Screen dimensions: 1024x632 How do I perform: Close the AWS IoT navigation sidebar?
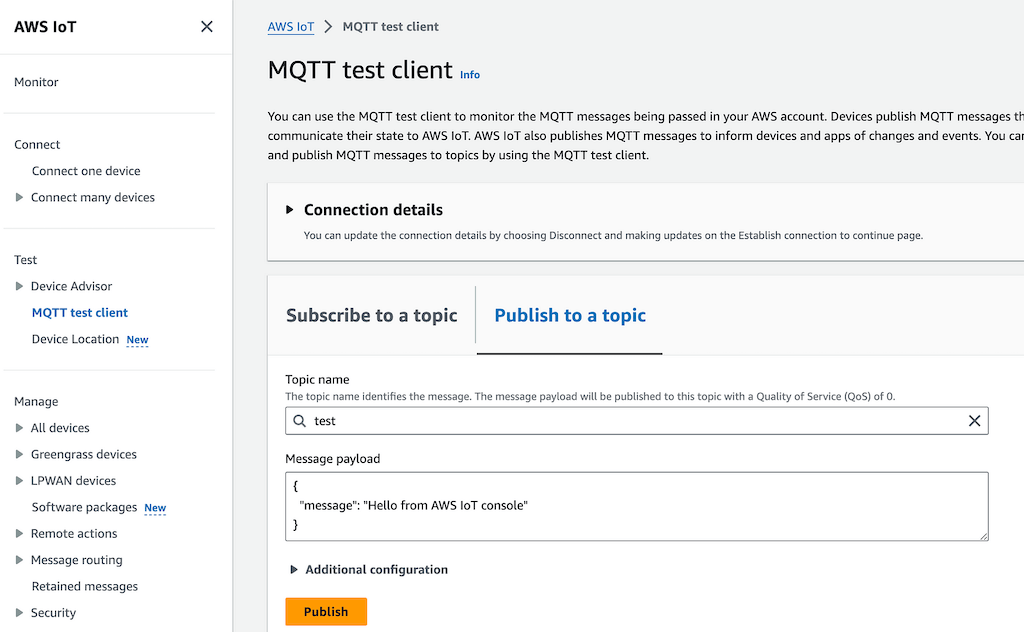point(207,27)
